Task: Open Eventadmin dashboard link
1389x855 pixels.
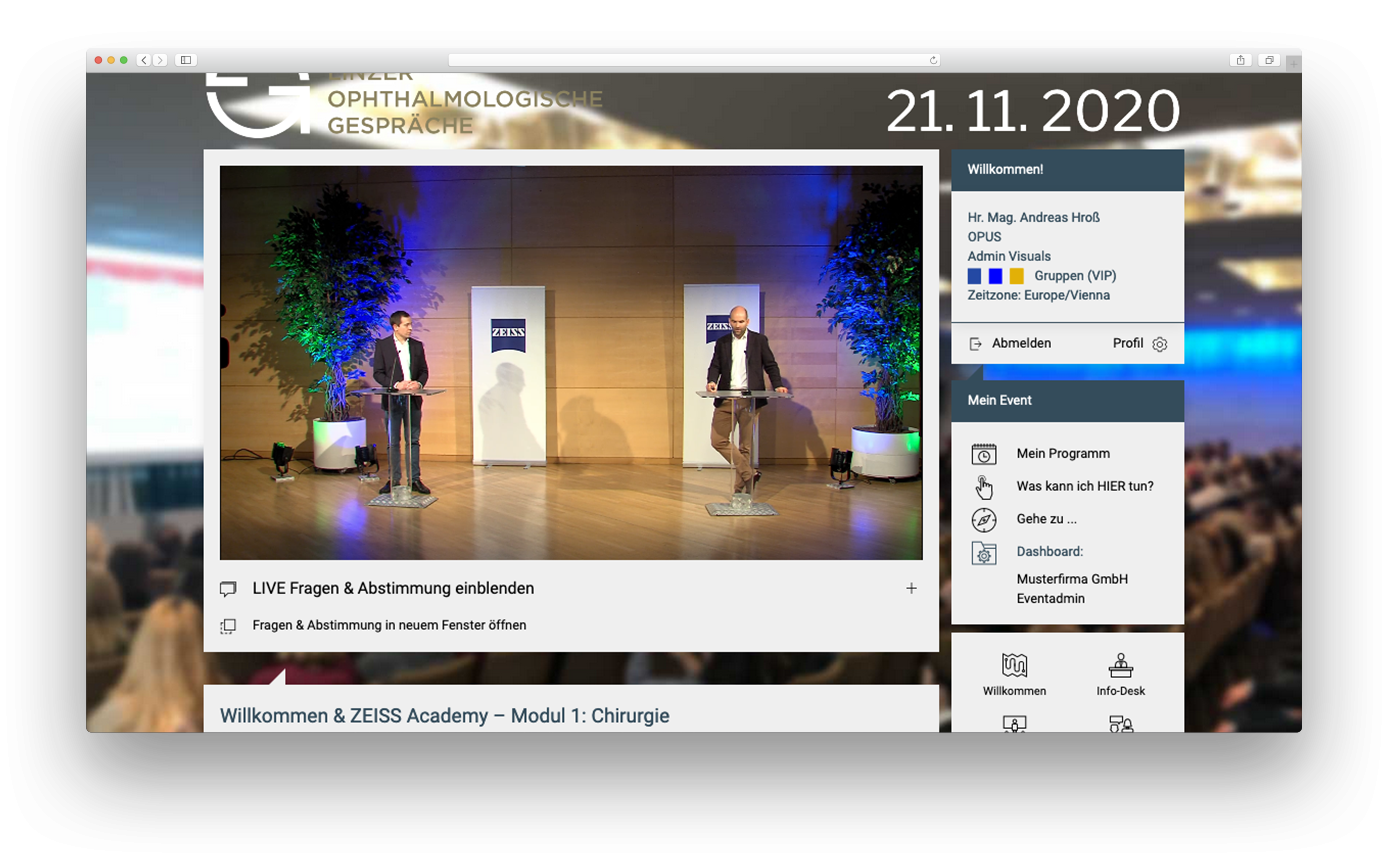Action: click(x=1051, y=599)
